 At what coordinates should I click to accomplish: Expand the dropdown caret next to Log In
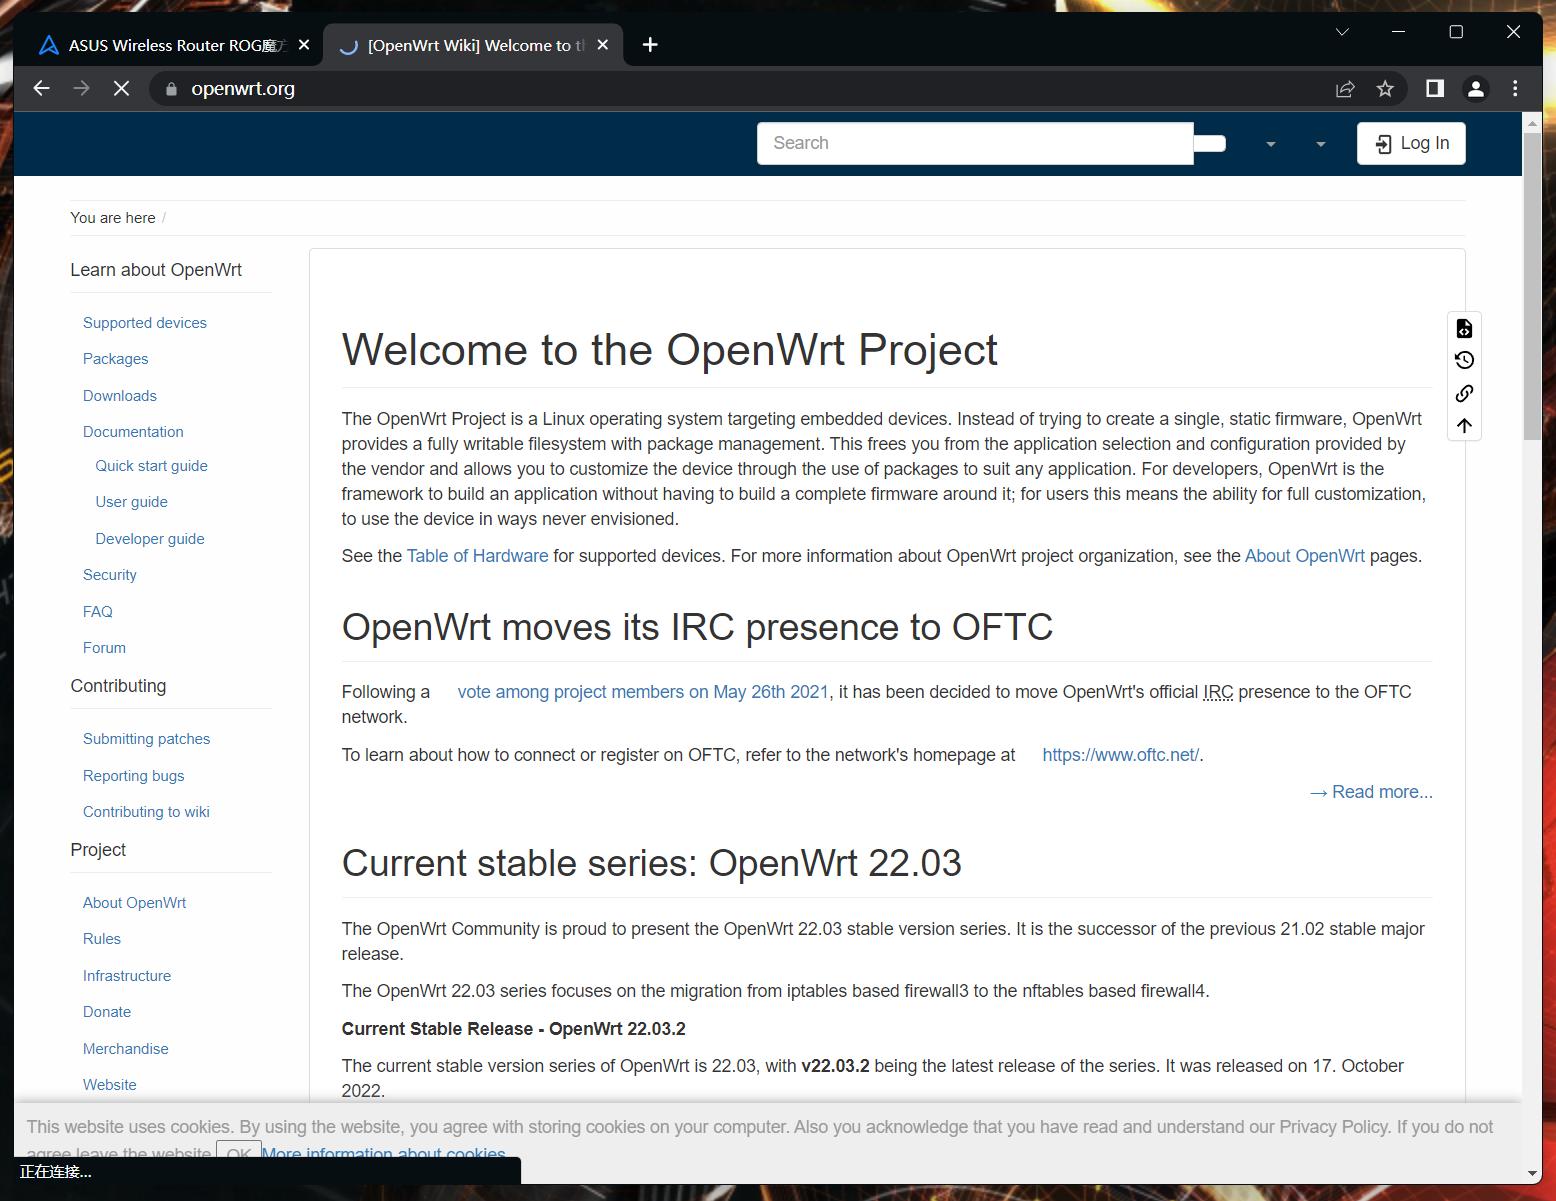1320,144
